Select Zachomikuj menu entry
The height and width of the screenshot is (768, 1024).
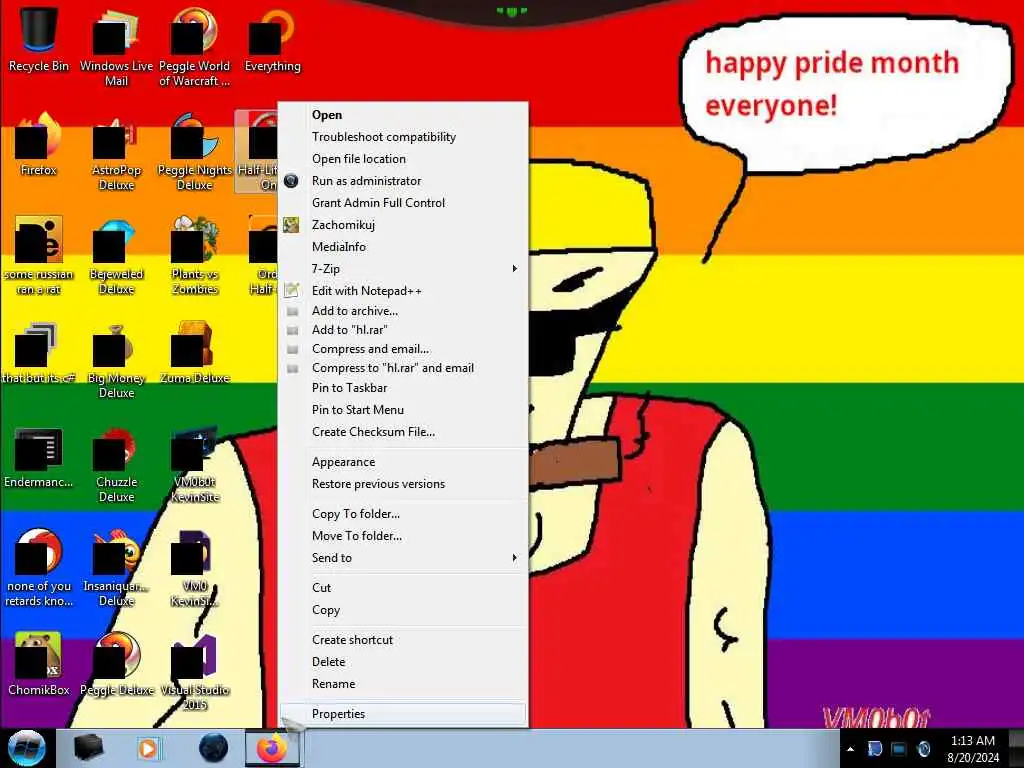click(x=403, y=225)
